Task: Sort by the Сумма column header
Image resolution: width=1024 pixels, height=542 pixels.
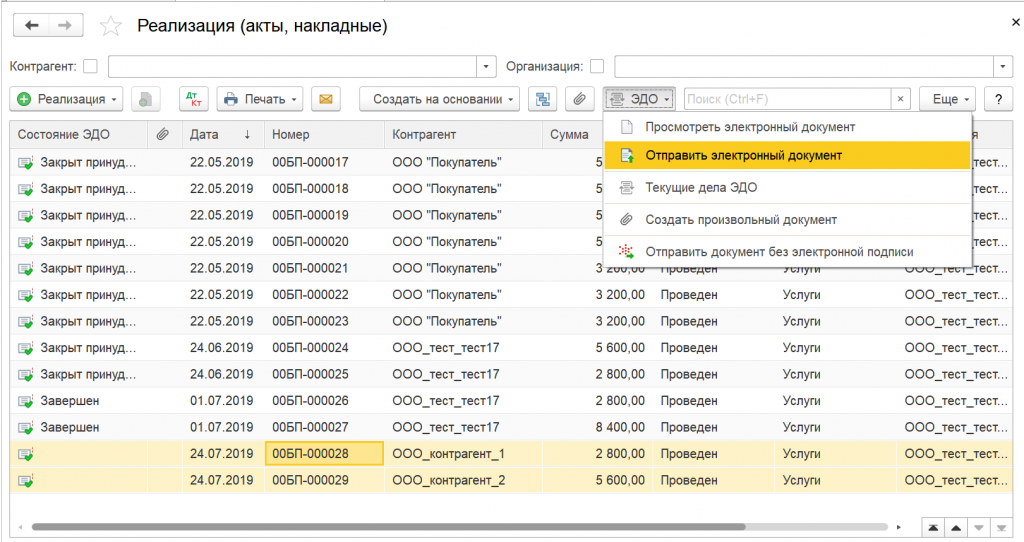Action: [x=572, y=135]
